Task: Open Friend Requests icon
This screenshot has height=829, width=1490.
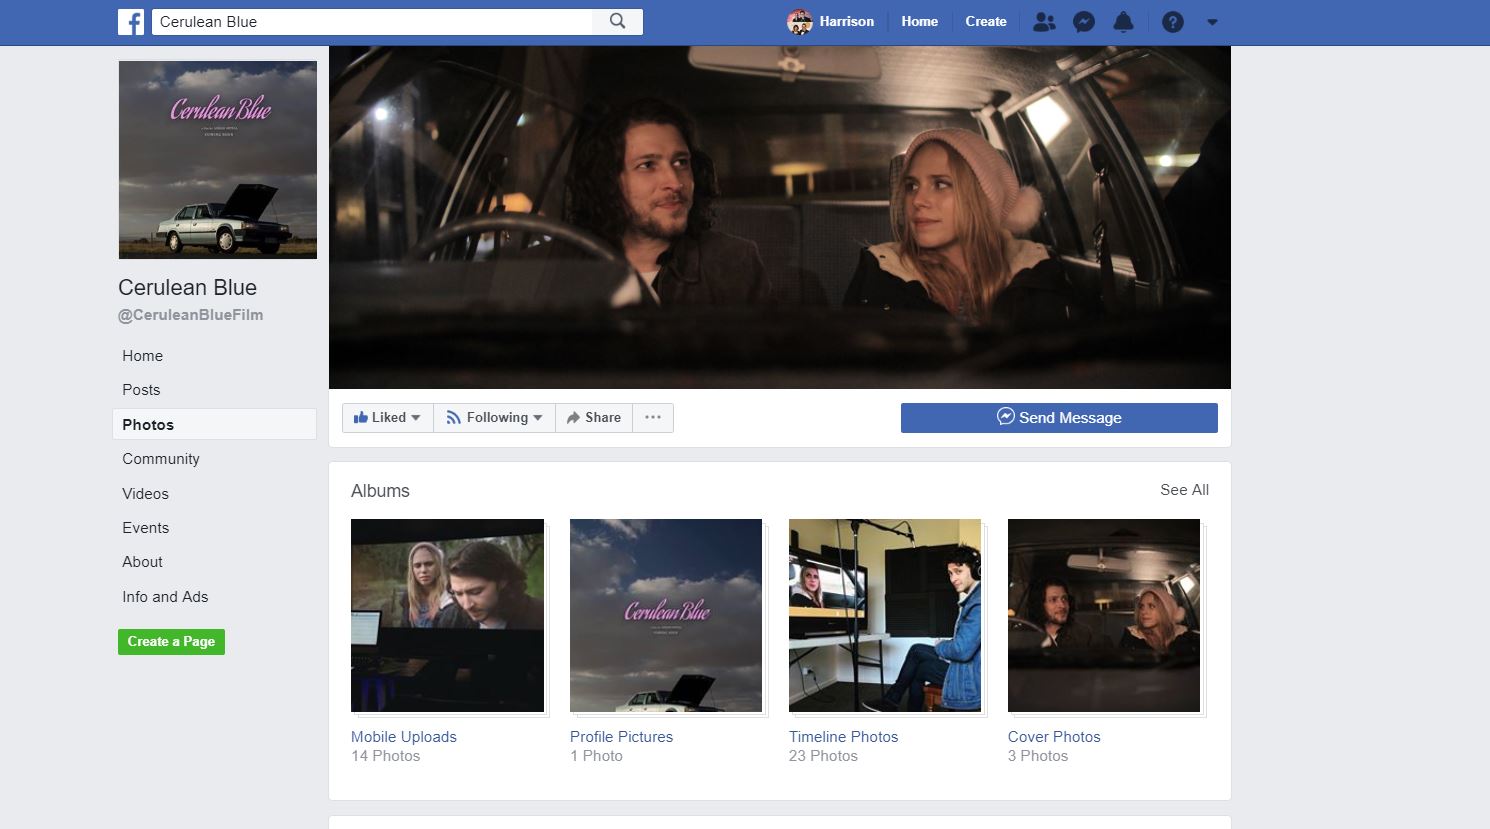Action: (x=1044, y=22)
